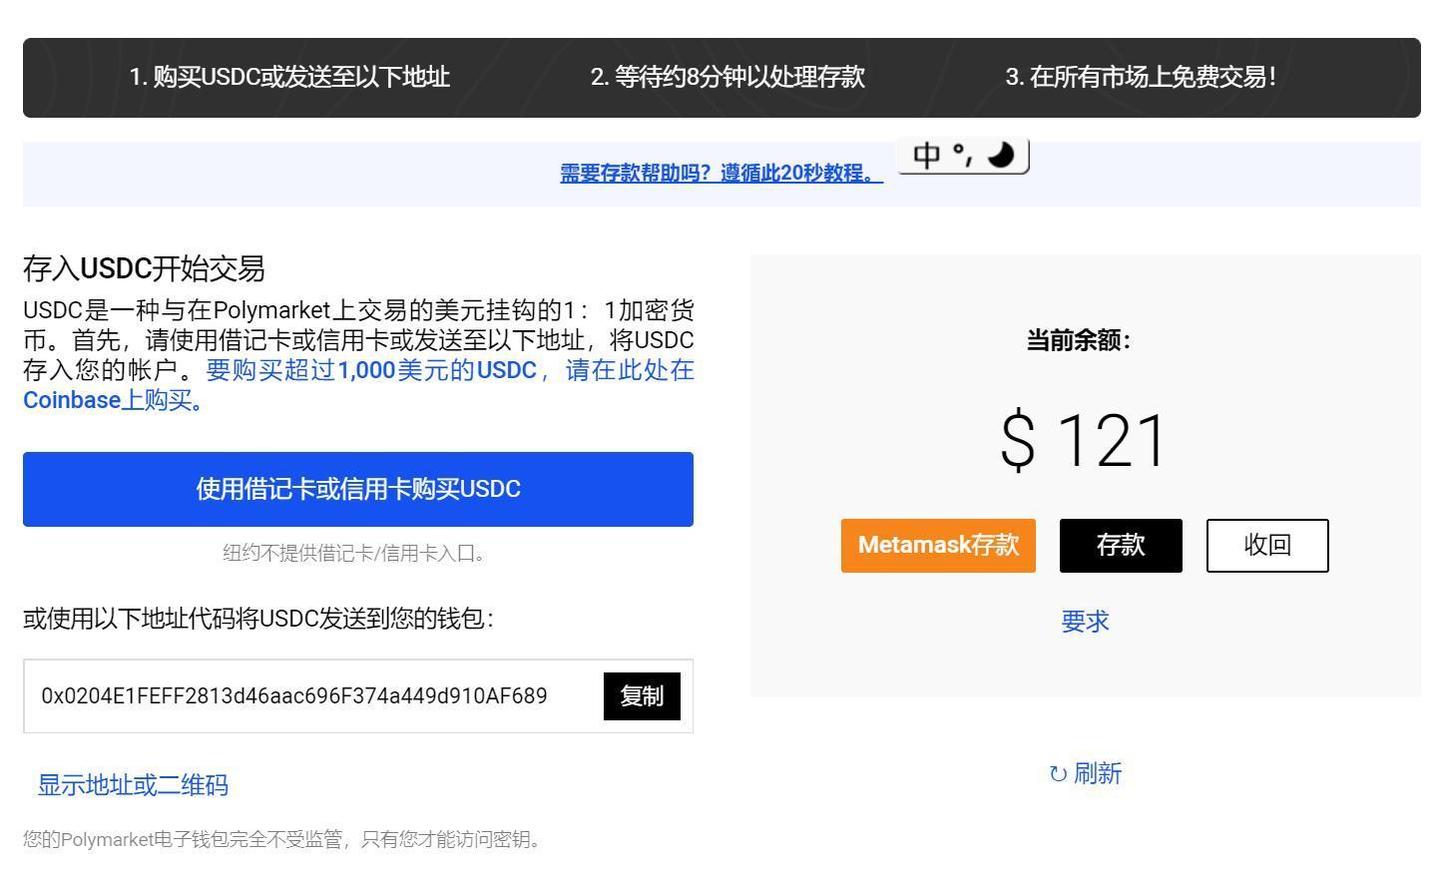Click the 中 language switcher icon
This screenshot has height=879, width=1440.
(926, 155)
